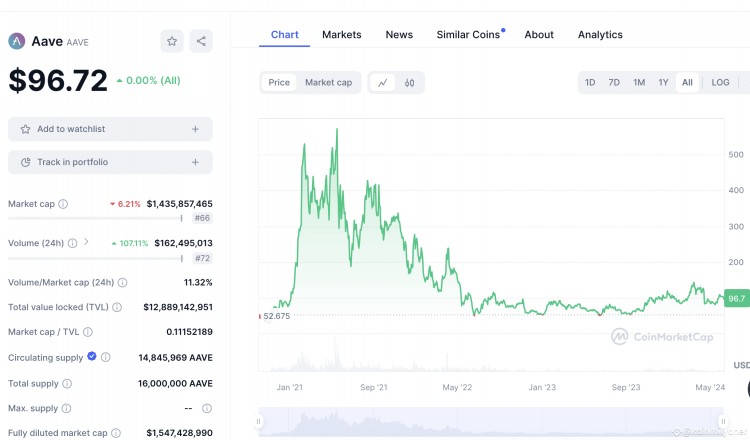Select the 7D time range
Image resolution: width=750 pixels, height=440 pixels.
coord(614,82)
